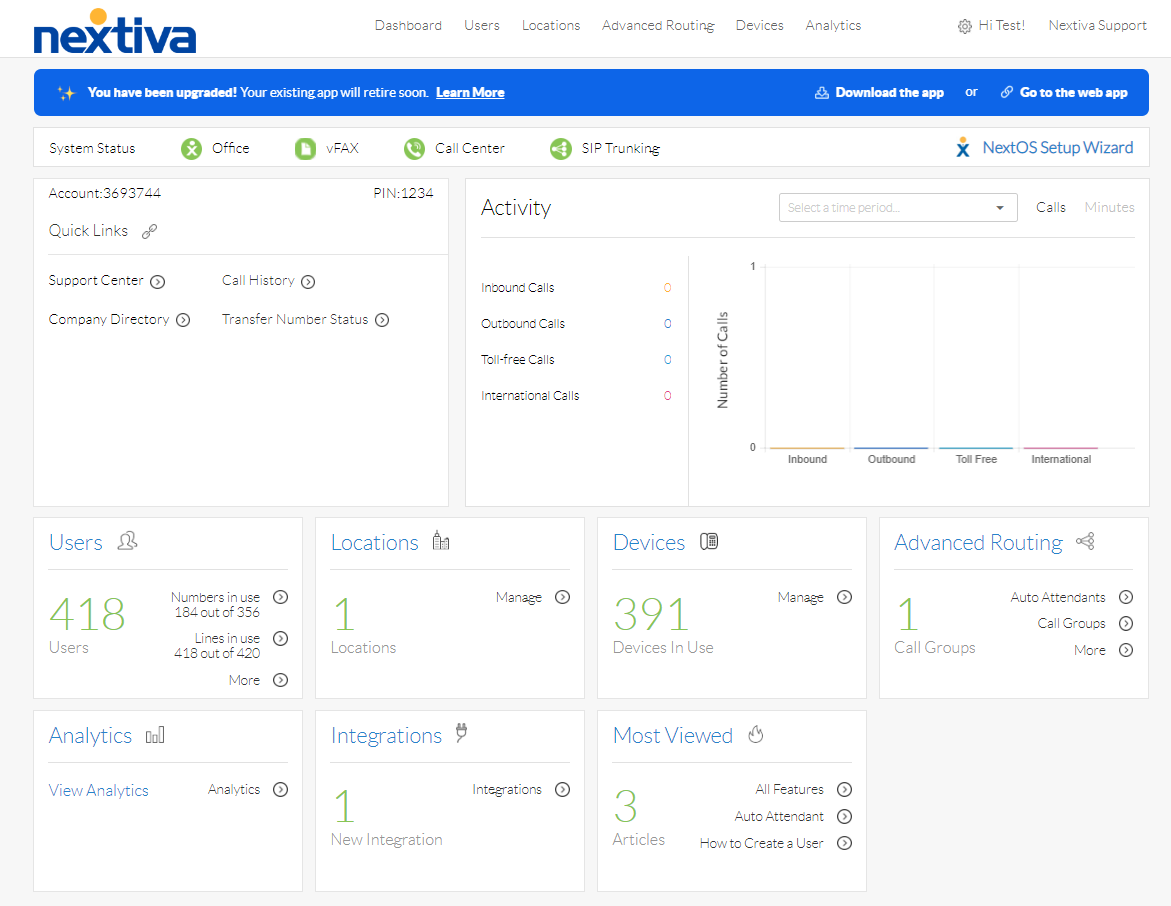The image size is (1171, 906).
Task: Click the Inbound Calls count value
Action: click(667, 288)
